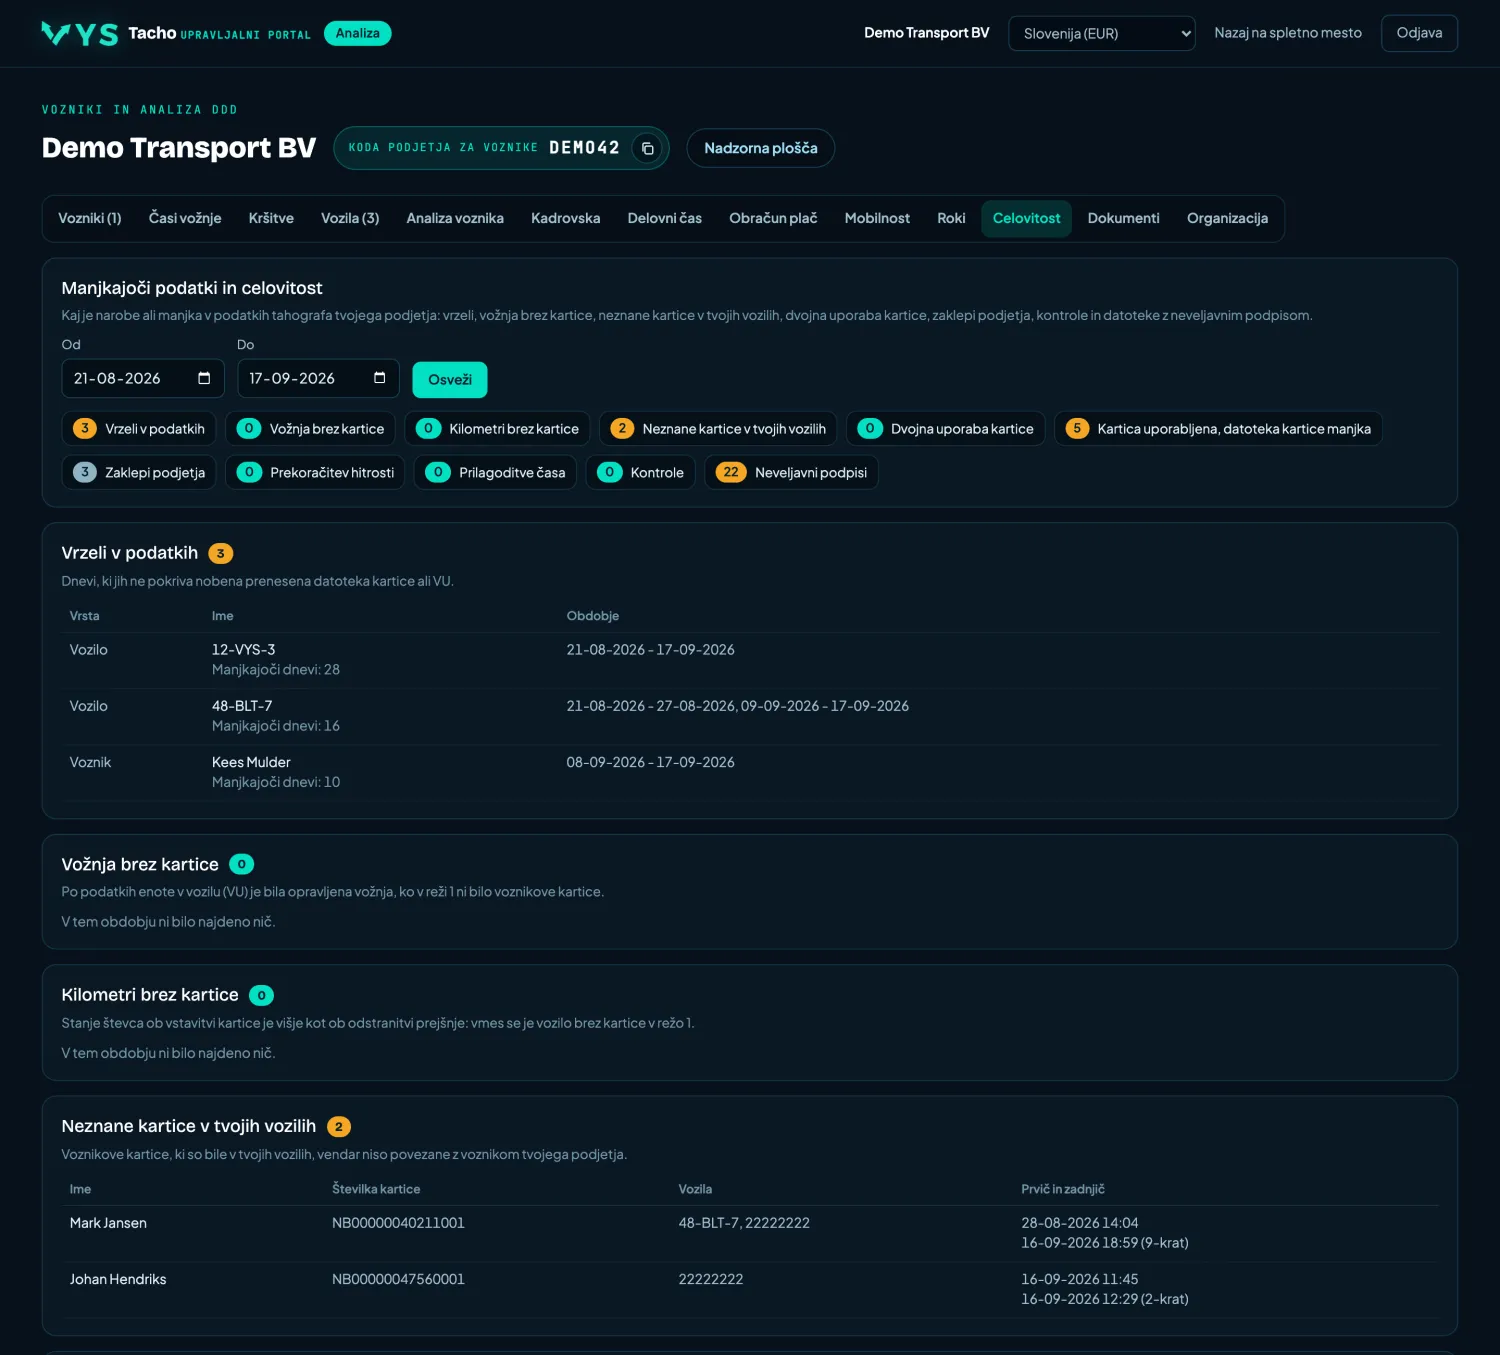This screenshot has width=1500, height=1355.
Task: Select the Vrzeli v podatkih filter chip
Action: coord(139,429)
